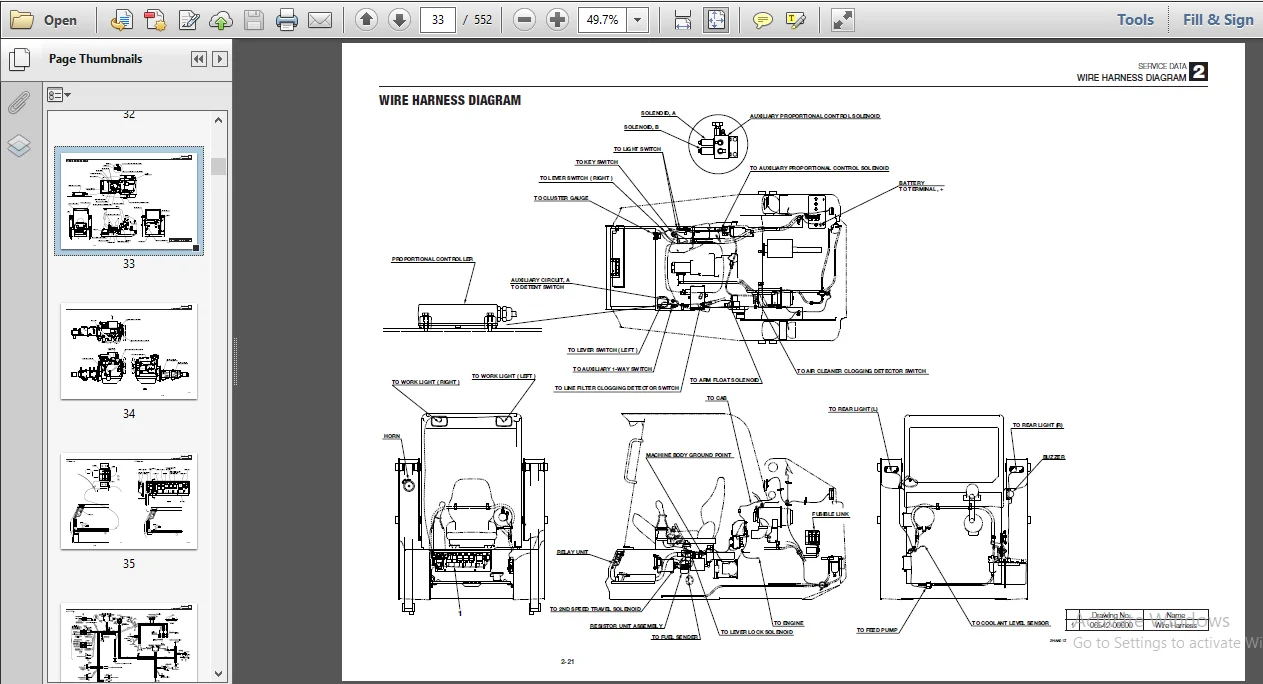Image resolution: width=1263 pixels, height=684 pixels.
Task: Click the page number field showing 33
Action: [438, 19]
